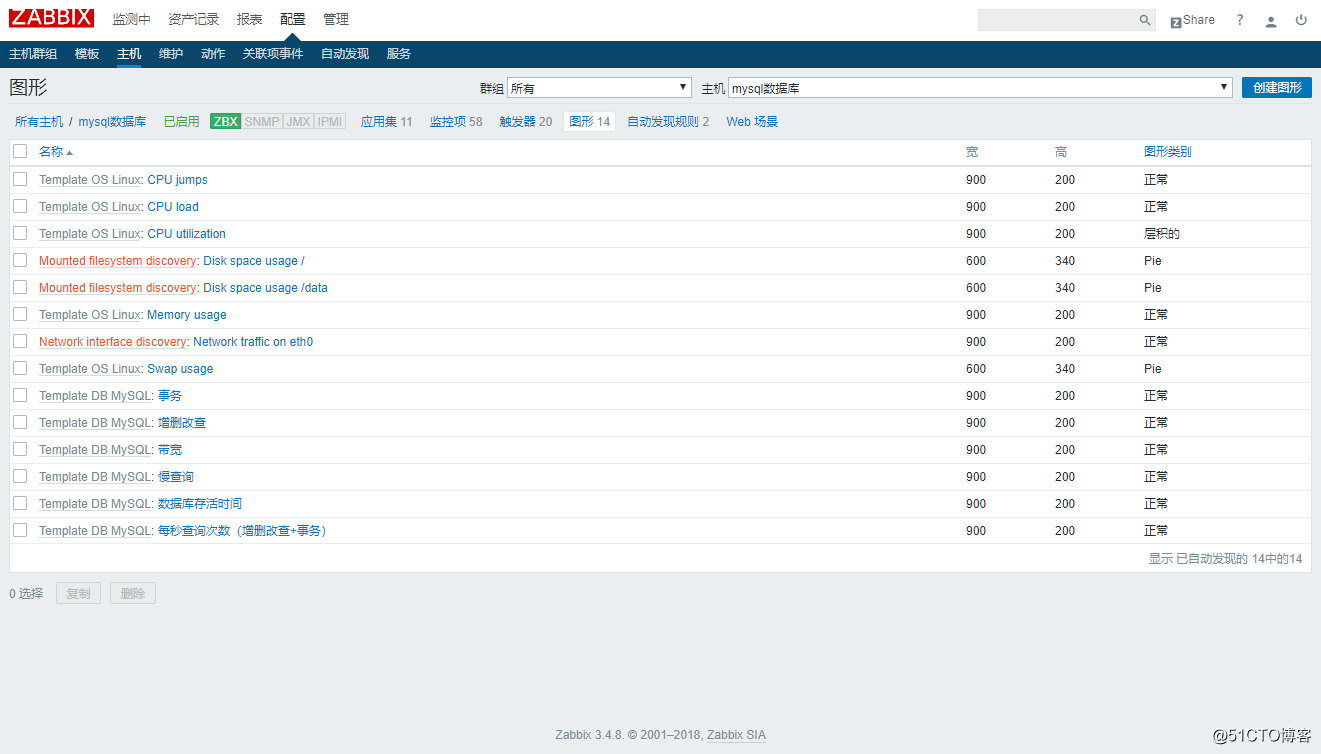
Task: Open the help question mark icon
Action: point(1240,20)
